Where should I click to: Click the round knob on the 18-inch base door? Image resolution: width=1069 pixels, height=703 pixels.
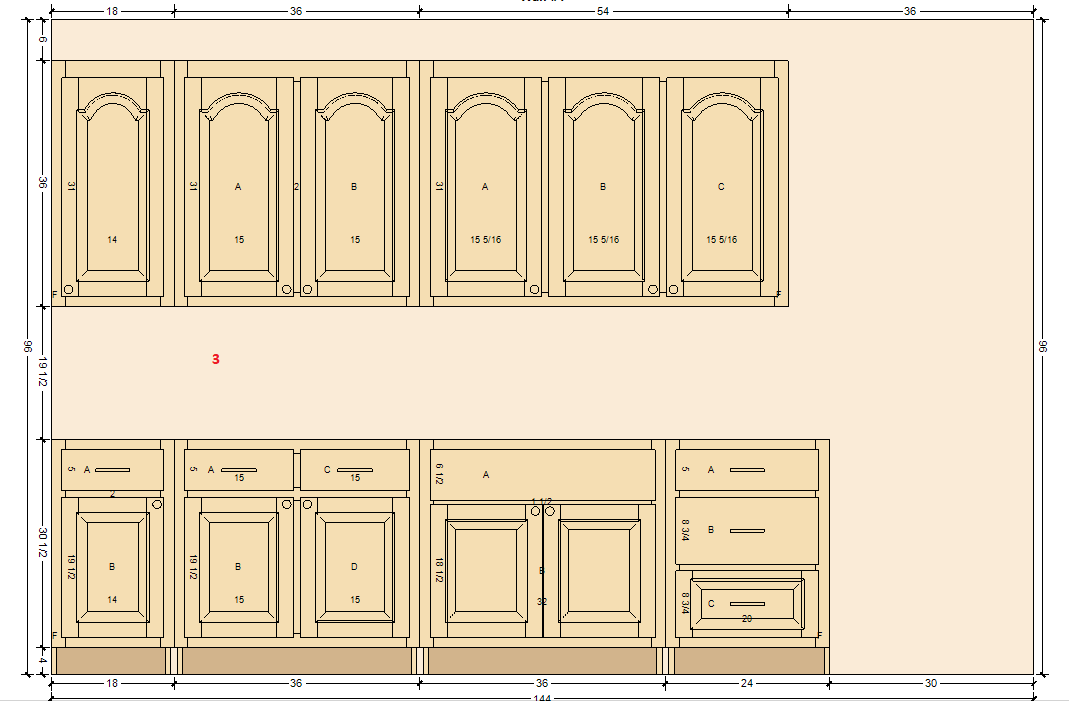tap(157, 504)
